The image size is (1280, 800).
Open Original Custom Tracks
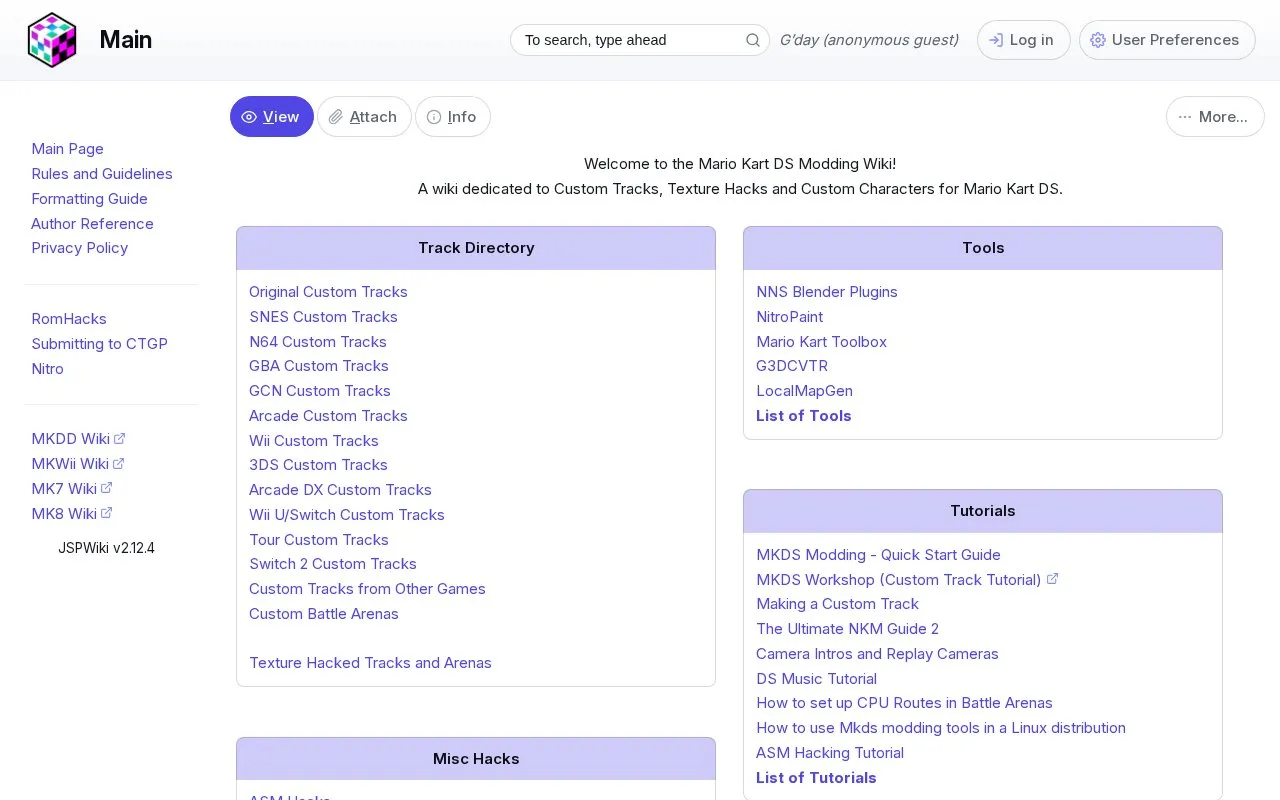click(328, 292)
